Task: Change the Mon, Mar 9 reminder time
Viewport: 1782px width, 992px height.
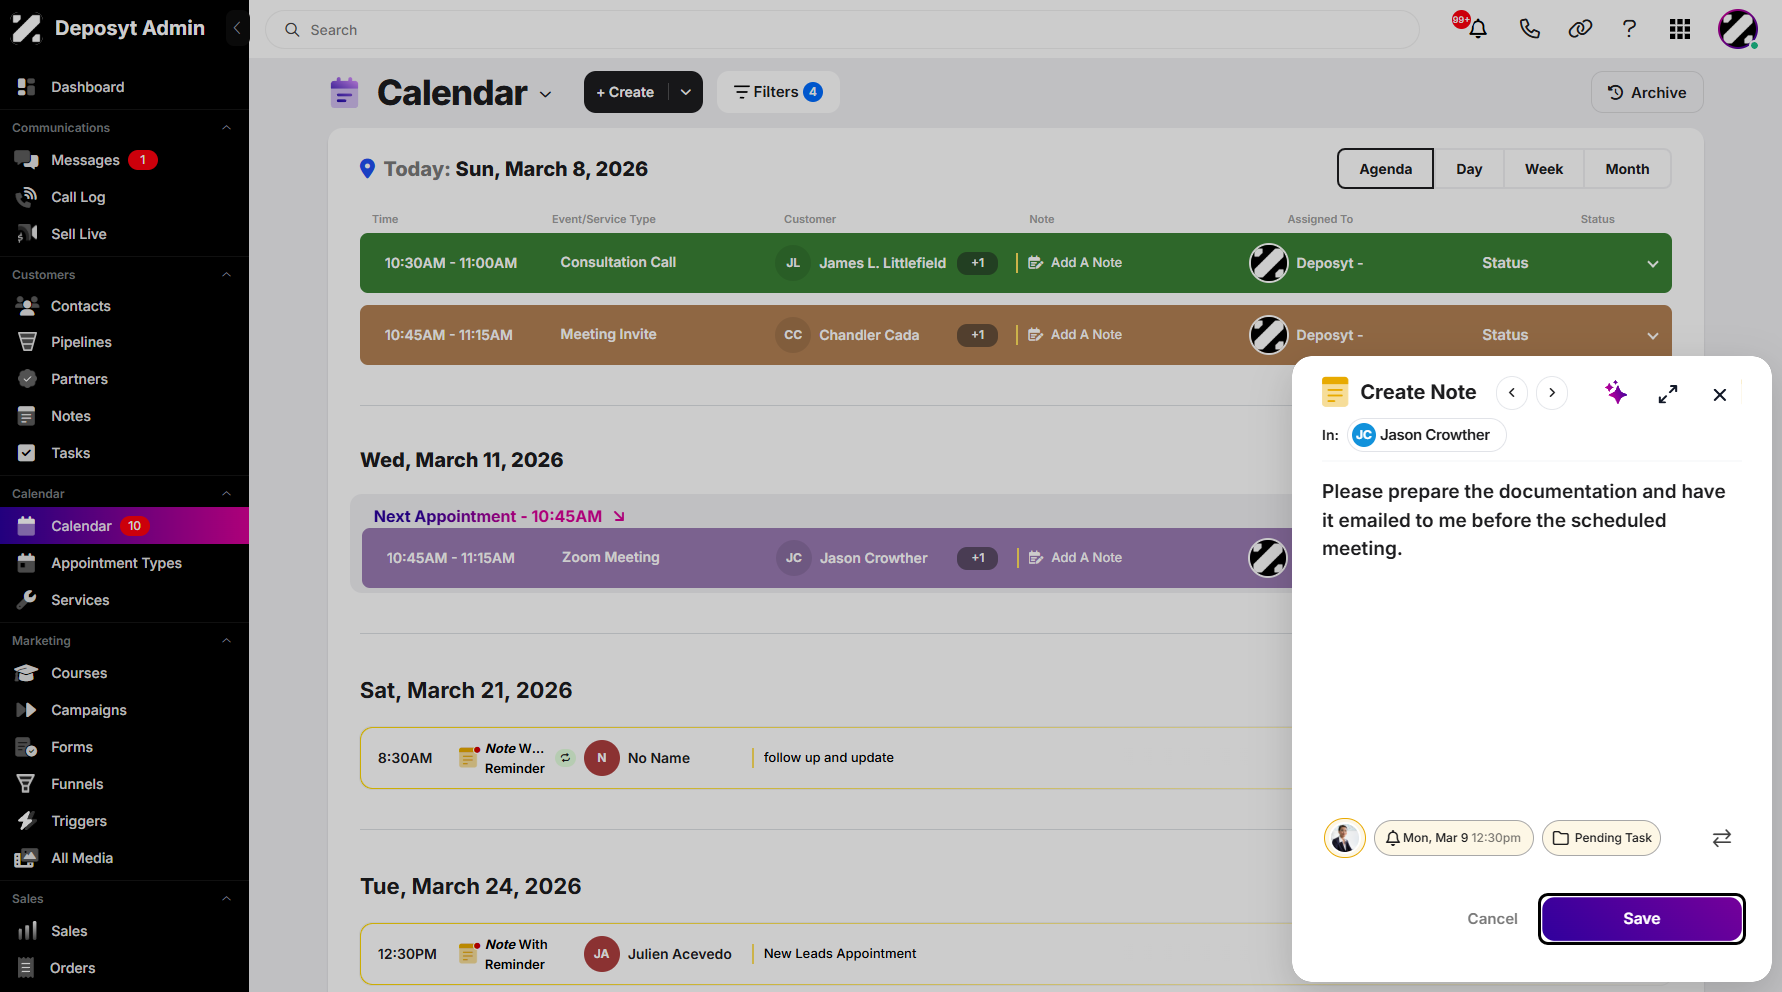Action: click(x=1453, y=838)
